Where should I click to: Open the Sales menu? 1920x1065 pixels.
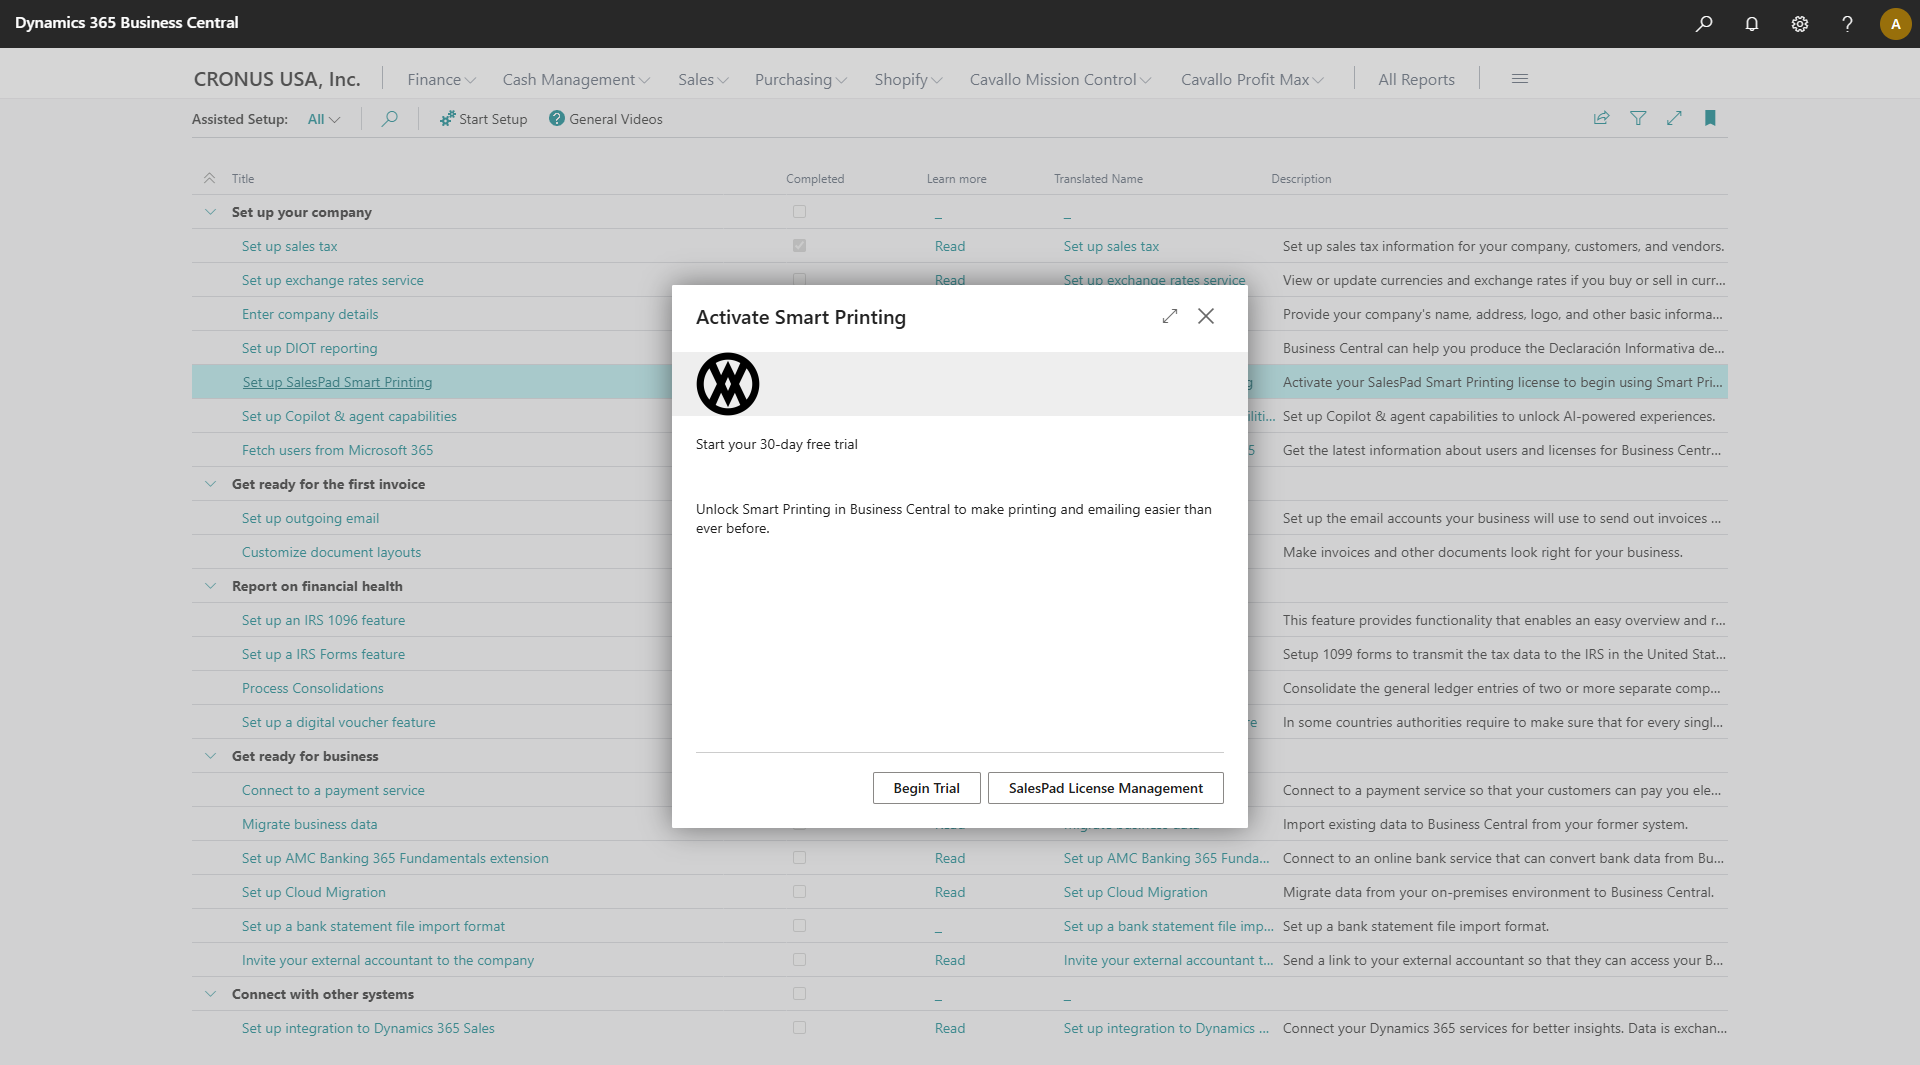[703, 79]
